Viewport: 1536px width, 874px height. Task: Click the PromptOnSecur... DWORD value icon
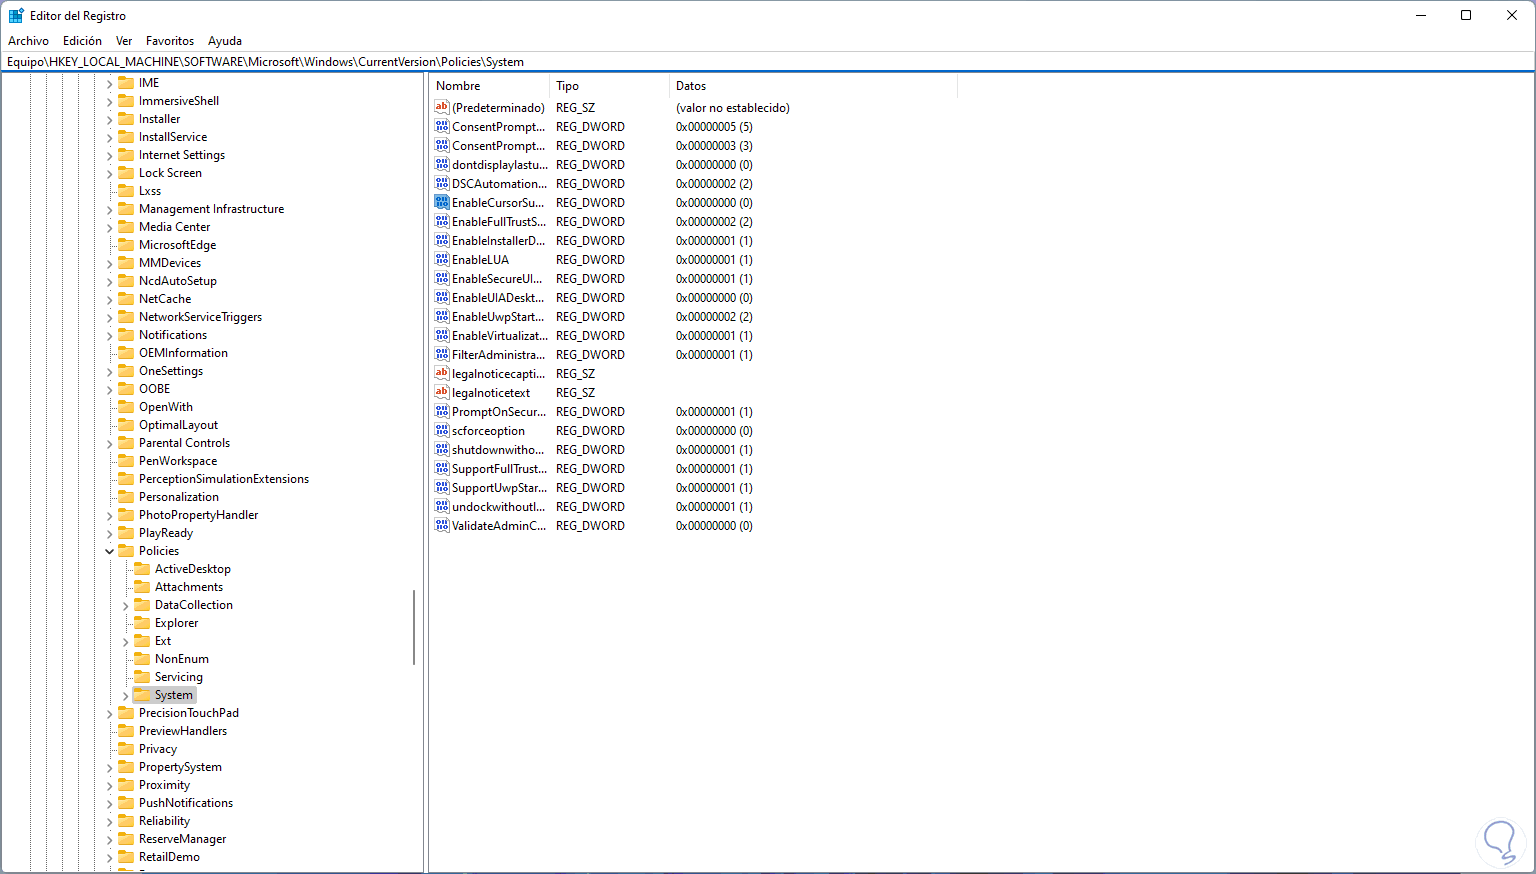pyautogui.click(x=442, y=411)
